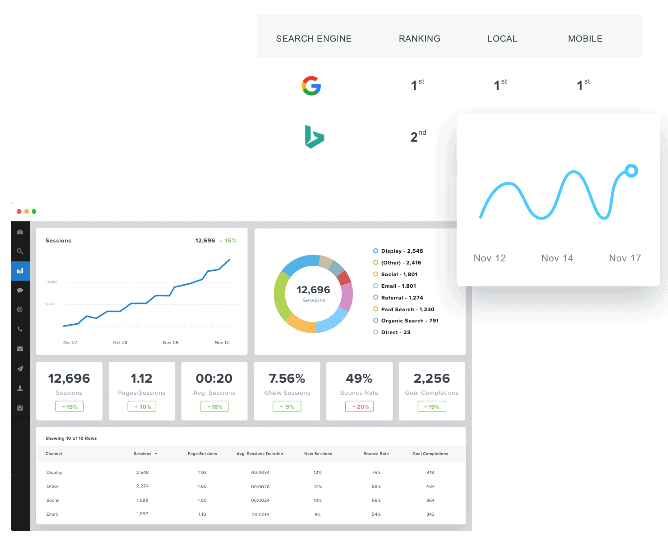This screenshot has height=543, width=668.
Task: Click the green window maximize dot
Action: pyautogui.click(x=34, y=211)
